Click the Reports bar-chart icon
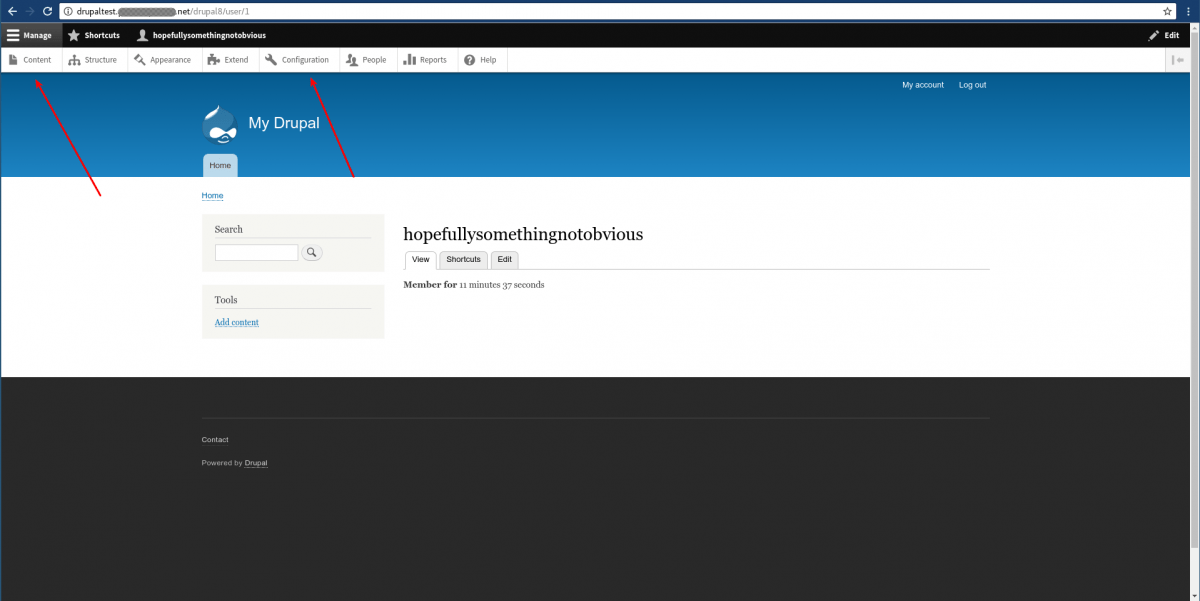The width and height of the screenshot is (1200, 601). point(409,59)
